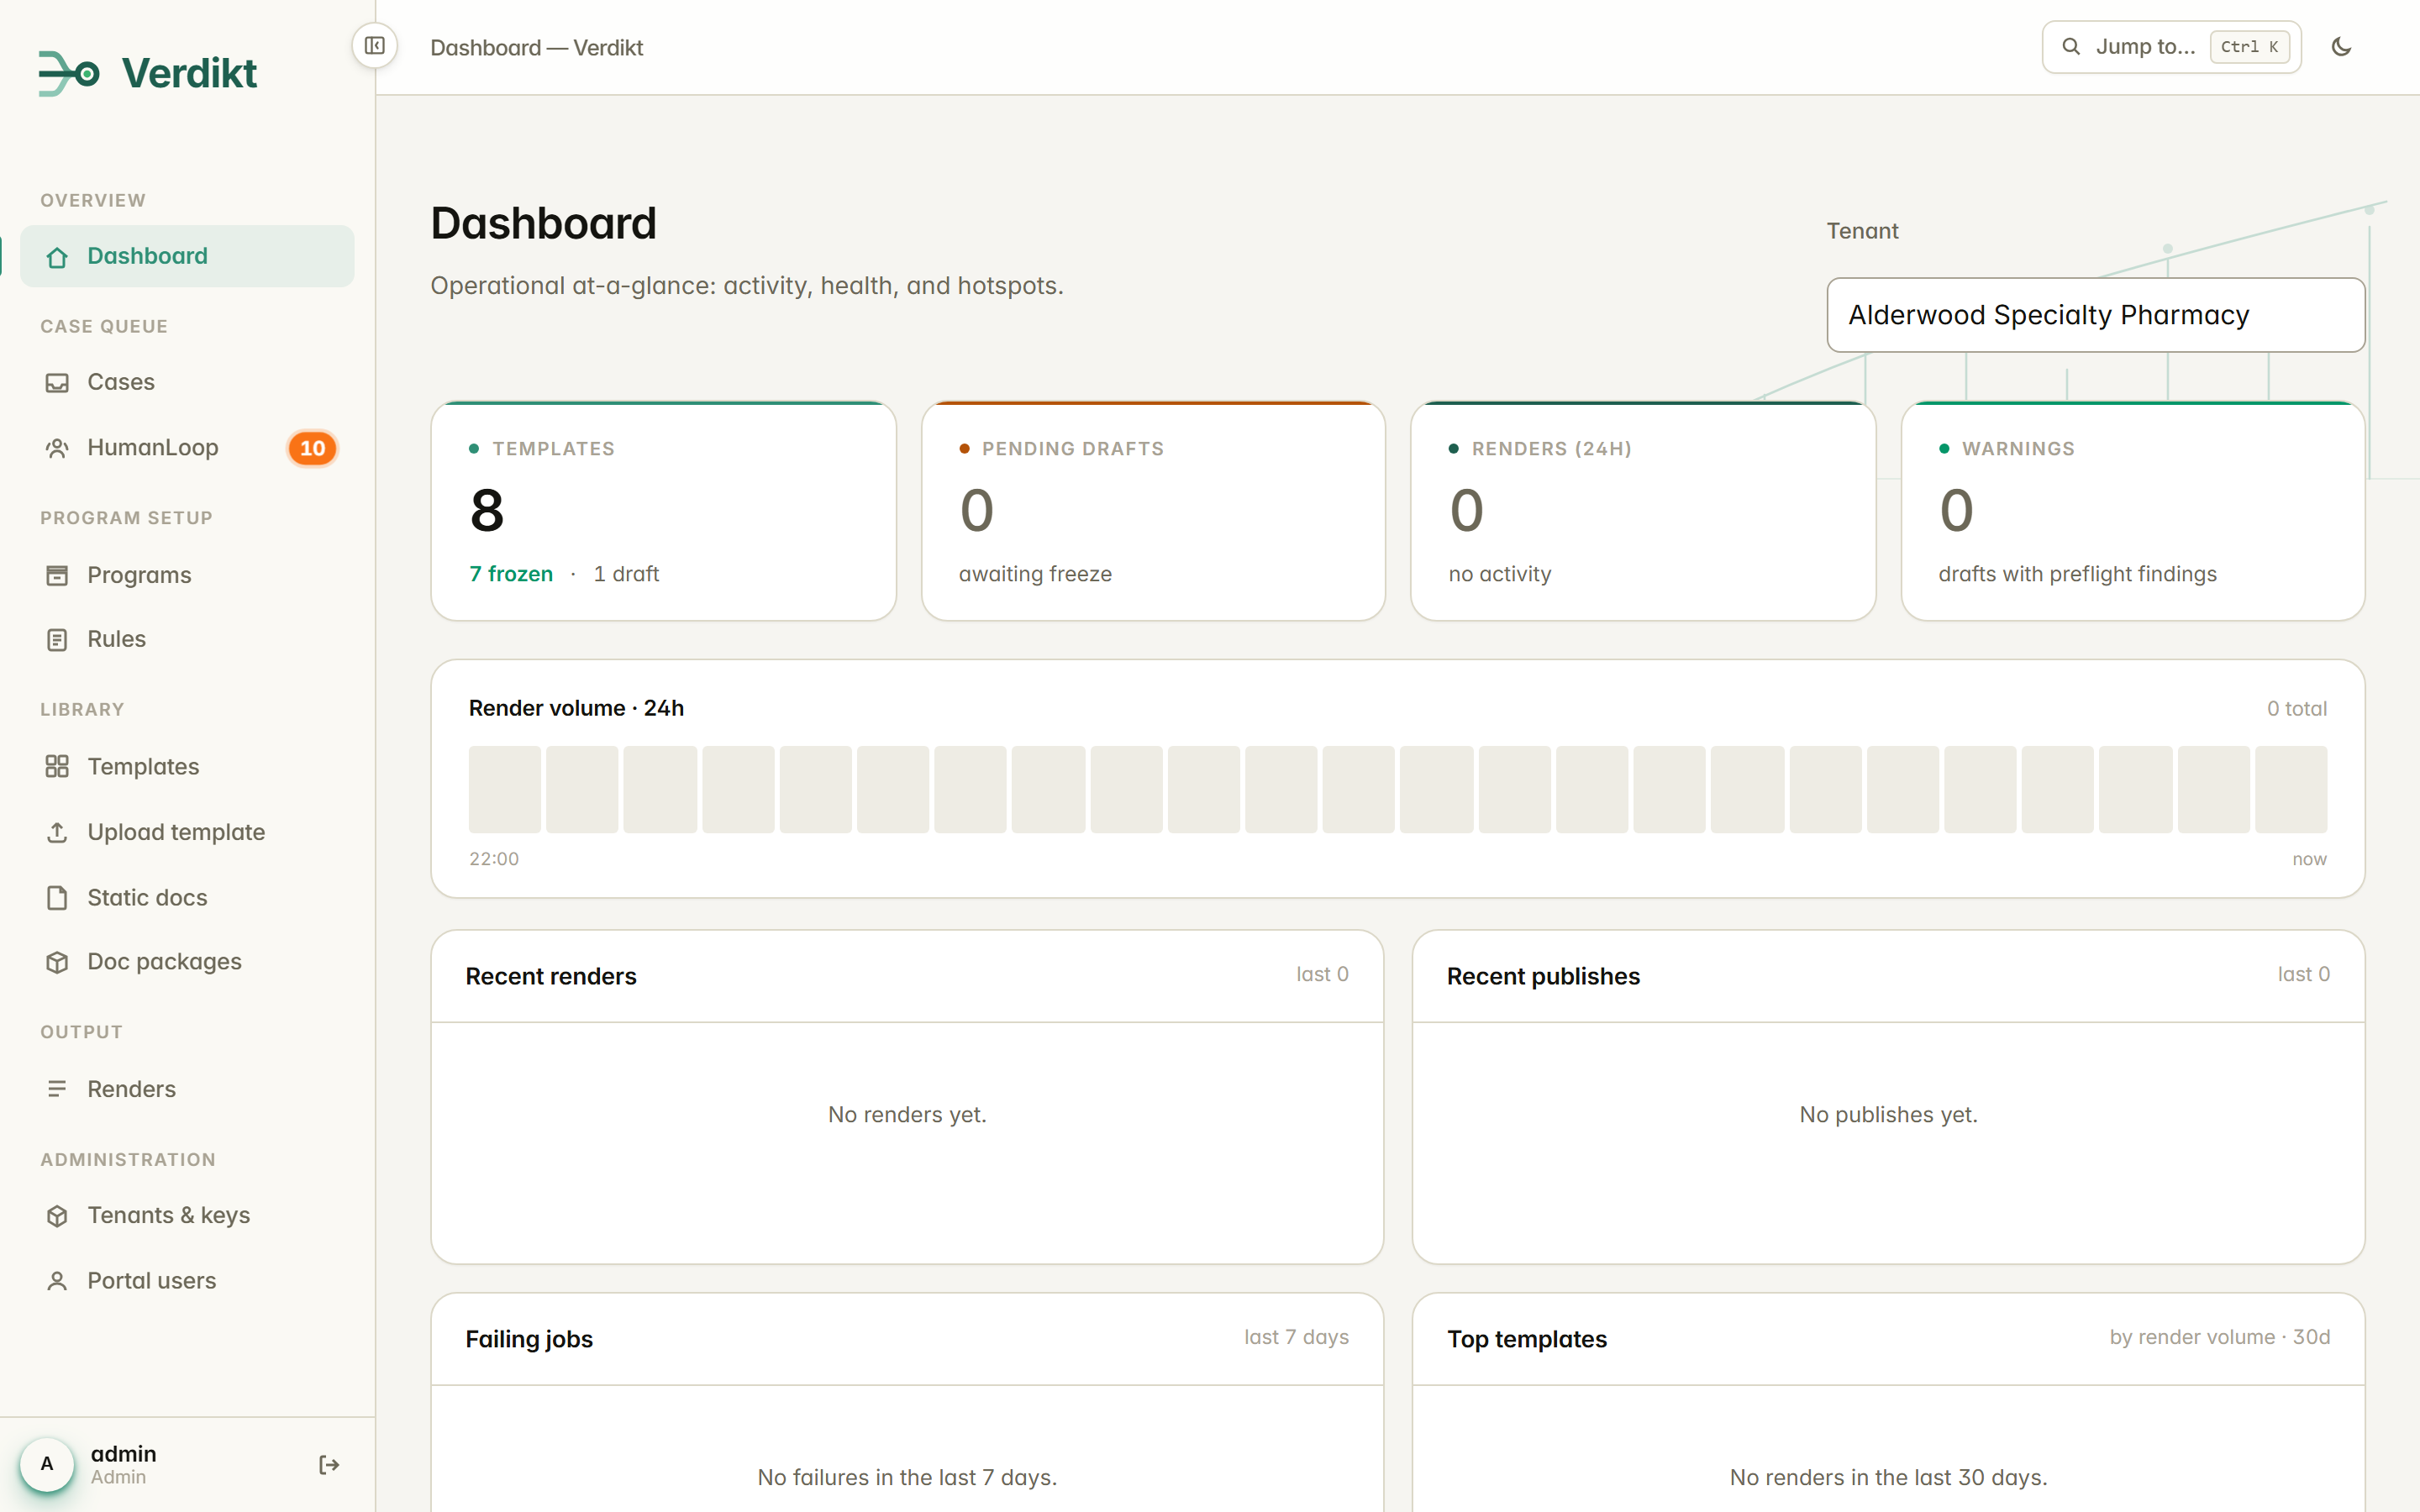2420x1512 pixels.
Task: Click 'Dashboard — Verdikt' breadcrumb title
Action: tap(537, 48)
